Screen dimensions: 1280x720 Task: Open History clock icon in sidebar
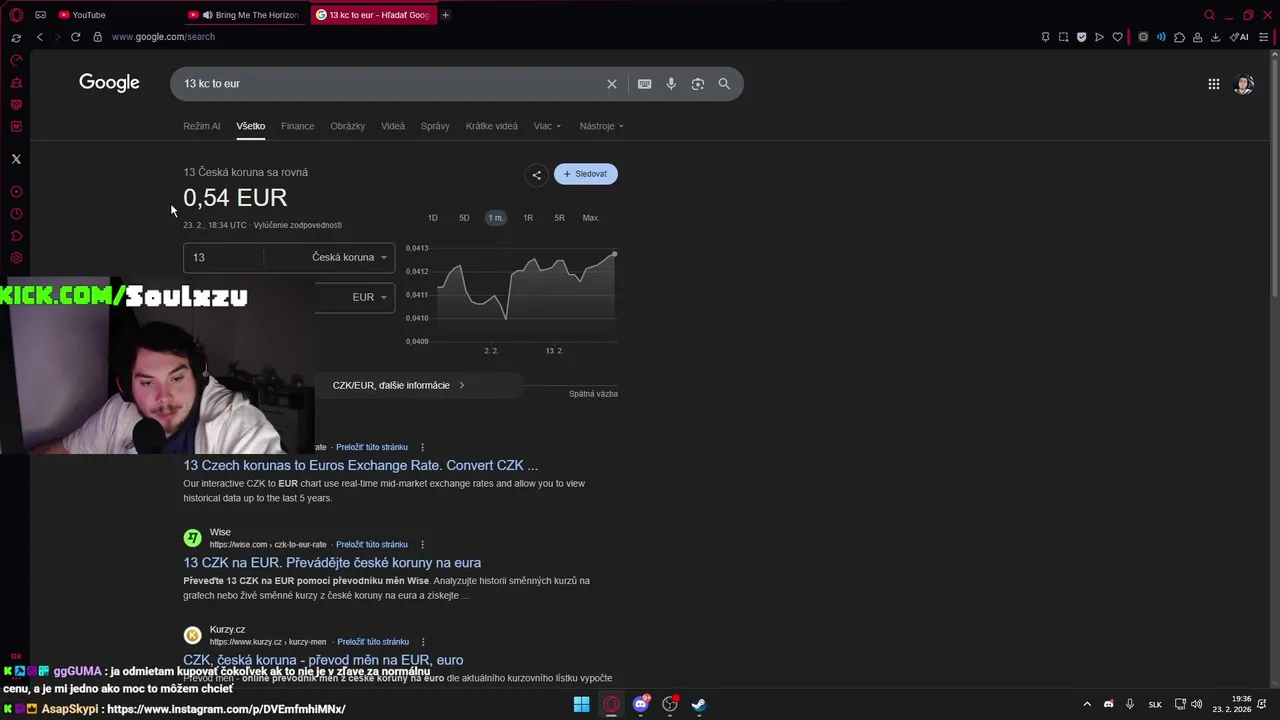16,214
